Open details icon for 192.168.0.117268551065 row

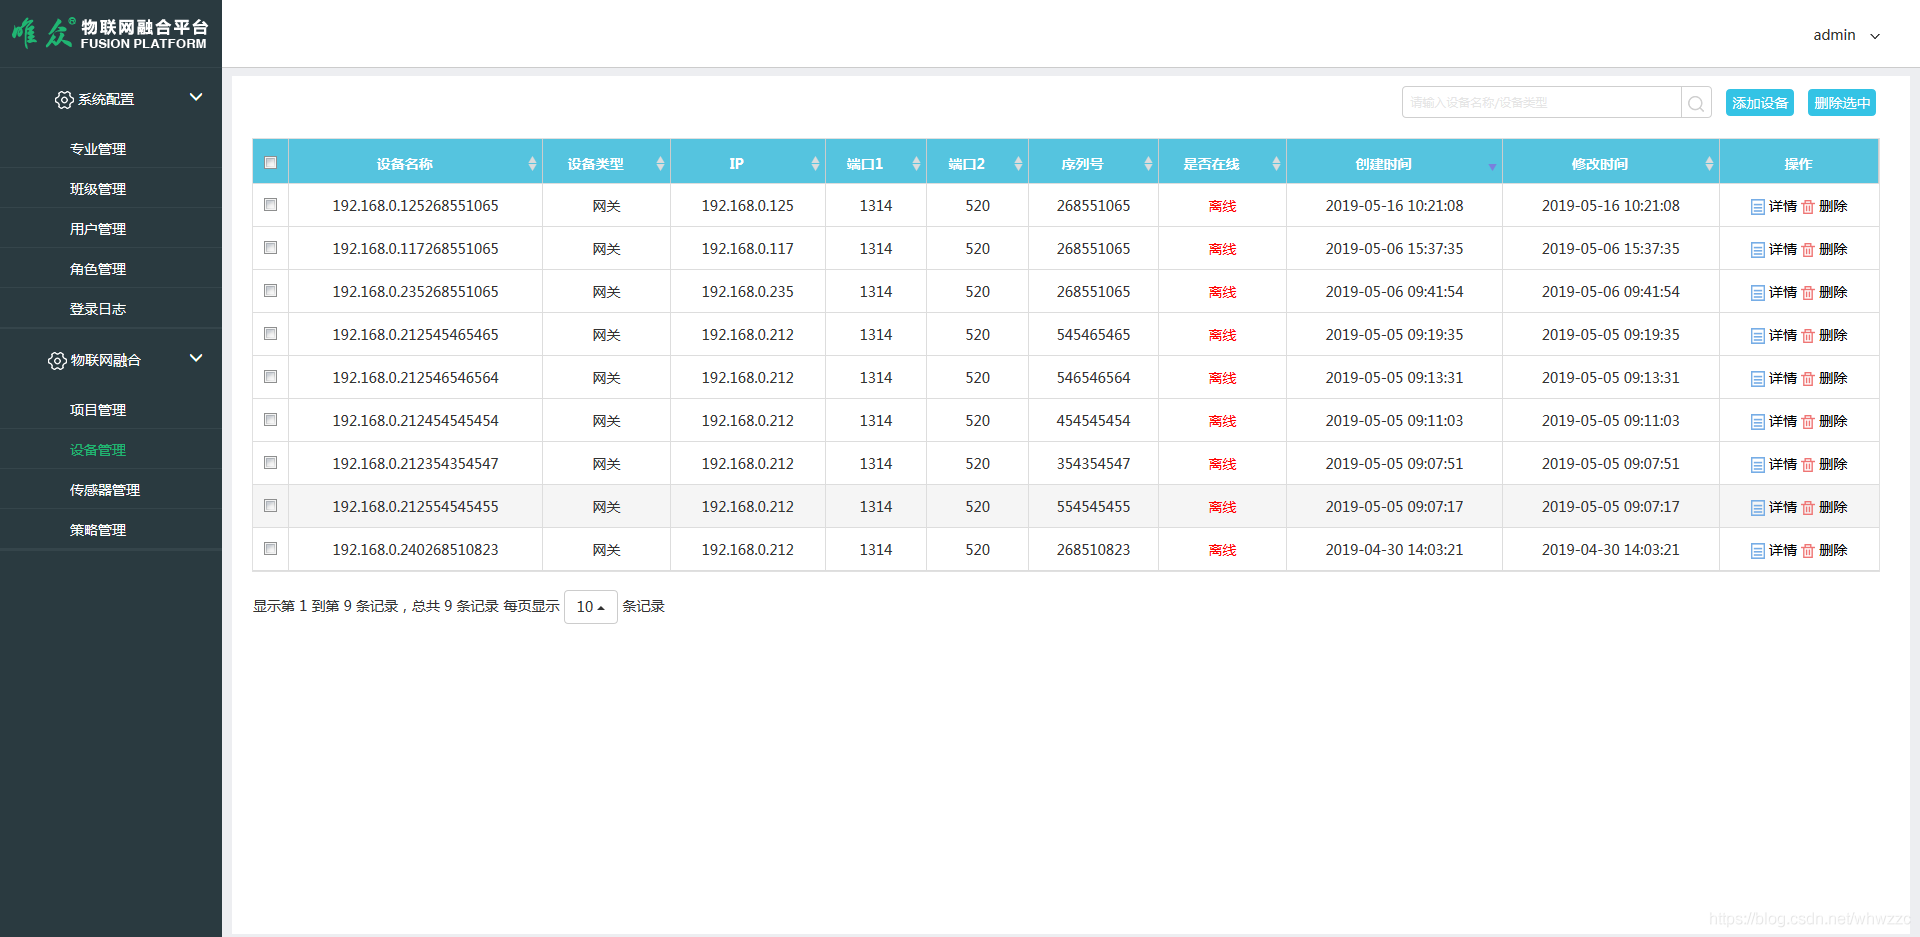pyautogui.click(x=1757, y=250)
